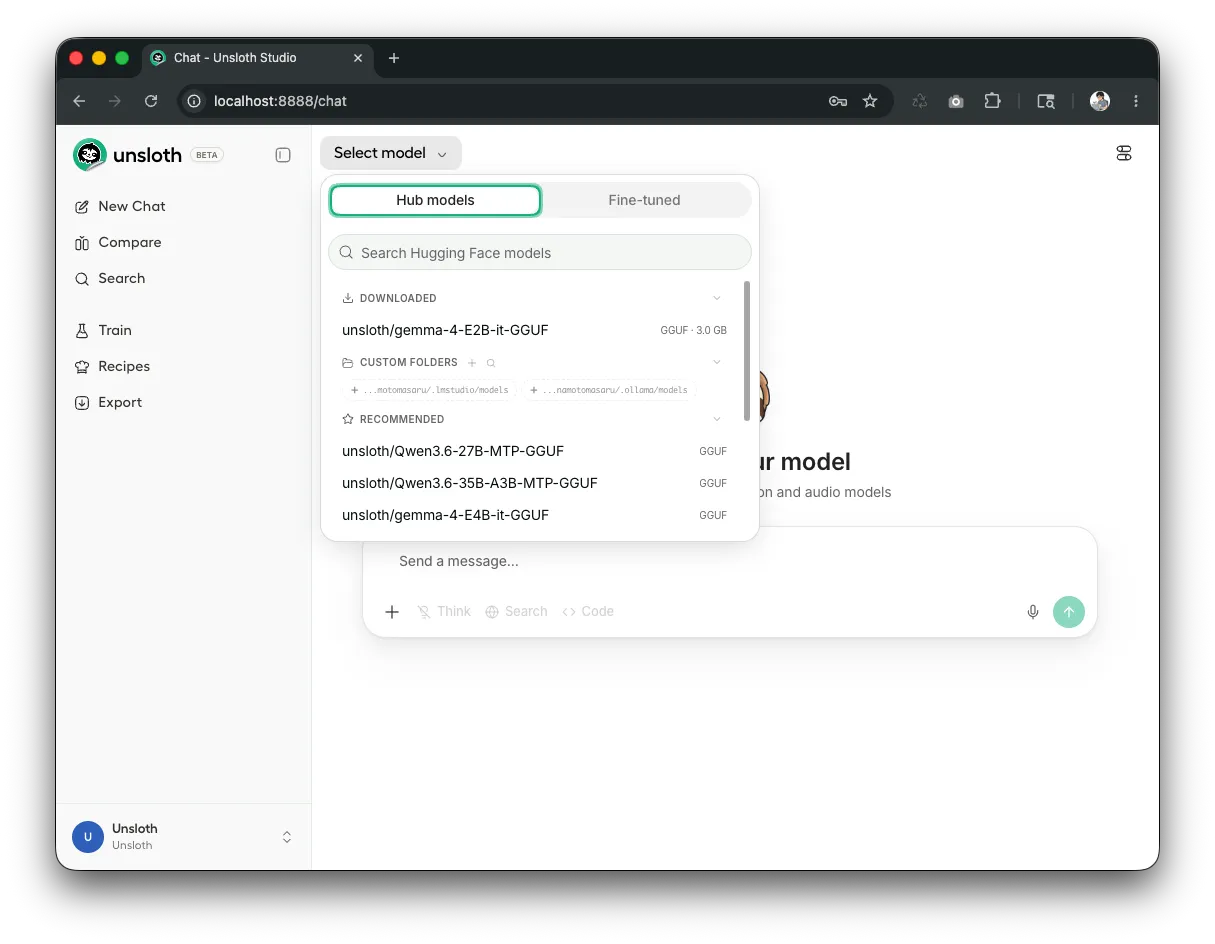Select the Chat - Unsloth Studio browser tab
The image size is (1215, 944).
click(x=258, y=58)
